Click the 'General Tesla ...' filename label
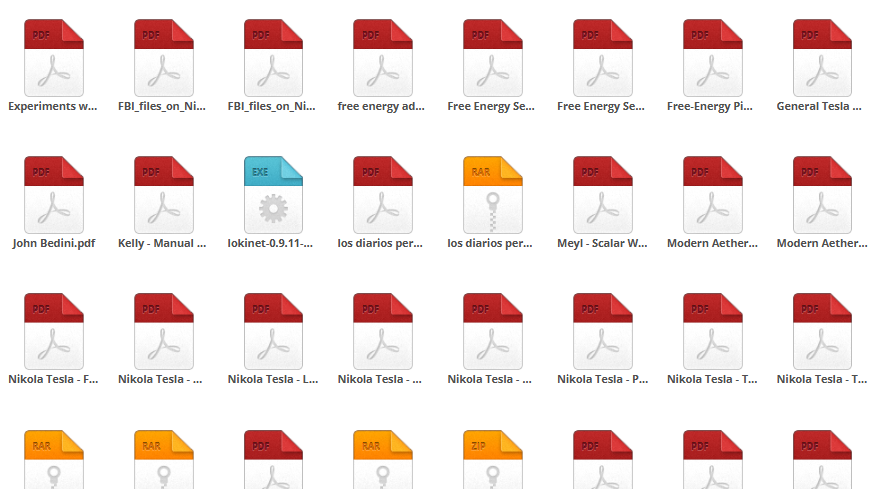879x489 pixels. pyautogui.click(x=821, y=106)
